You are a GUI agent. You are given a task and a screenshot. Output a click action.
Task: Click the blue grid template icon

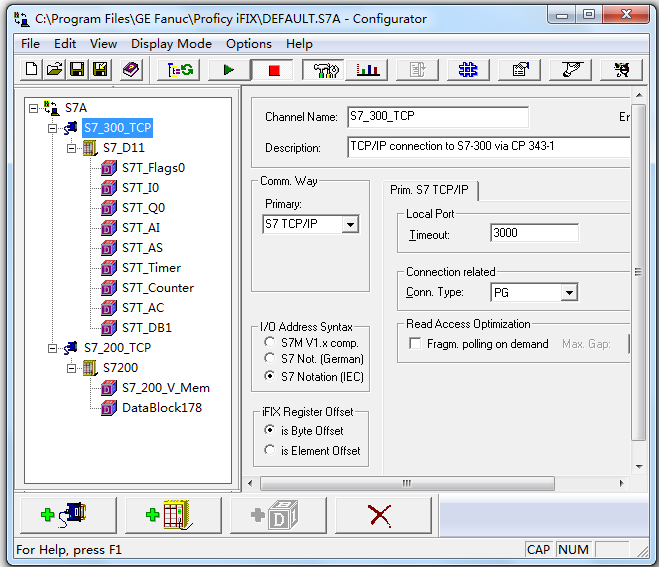click(x=468, y=70)
